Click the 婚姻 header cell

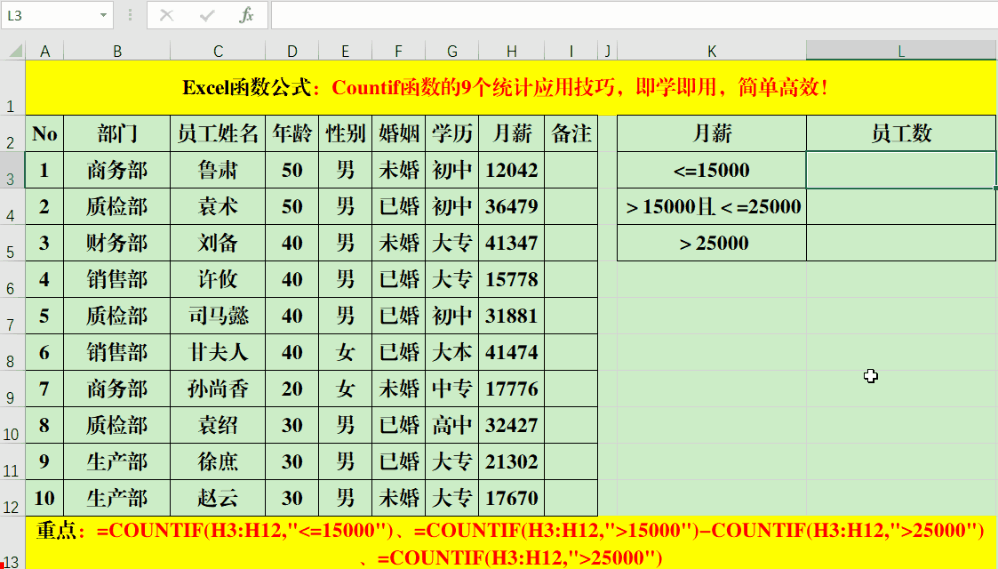point(398,134)
